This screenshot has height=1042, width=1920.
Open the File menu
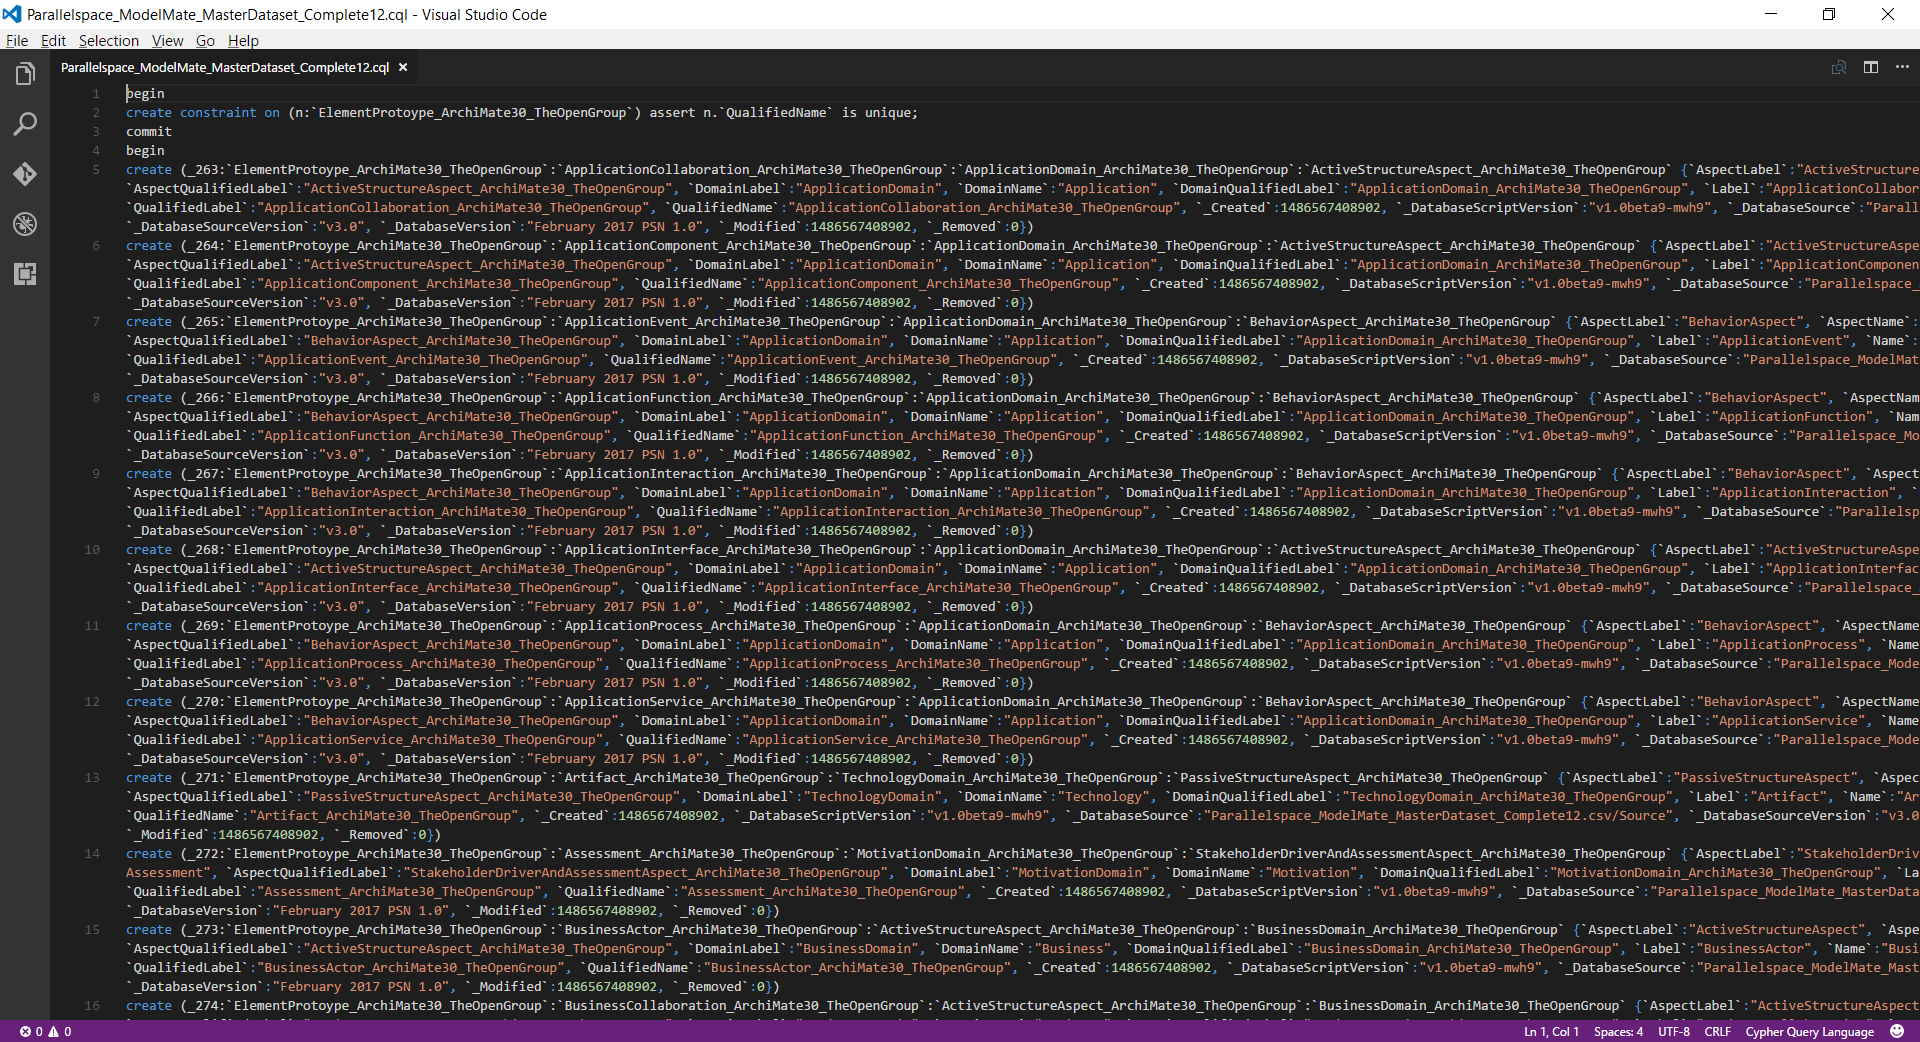[17, 41]
